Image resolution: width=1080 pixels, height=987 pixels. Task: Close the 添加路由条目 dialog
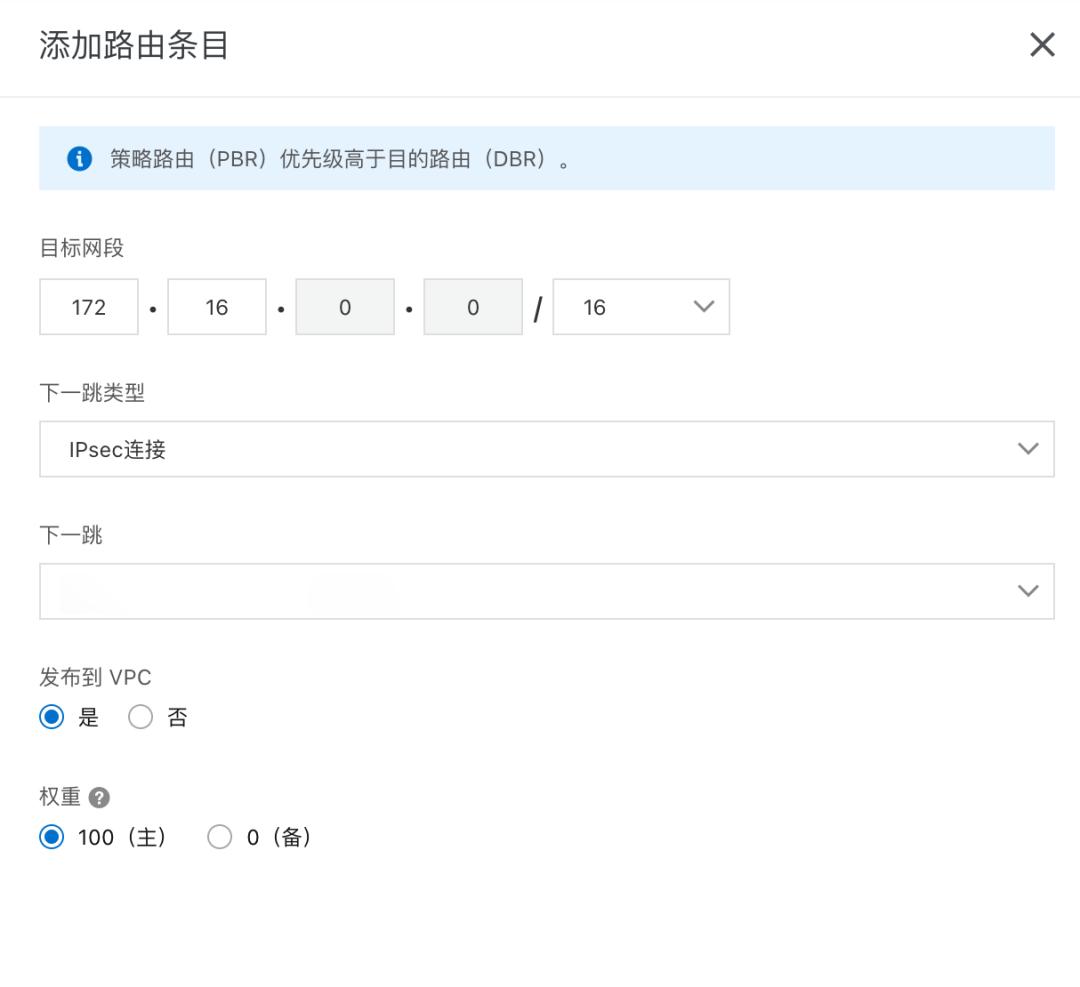[1042, 44]
